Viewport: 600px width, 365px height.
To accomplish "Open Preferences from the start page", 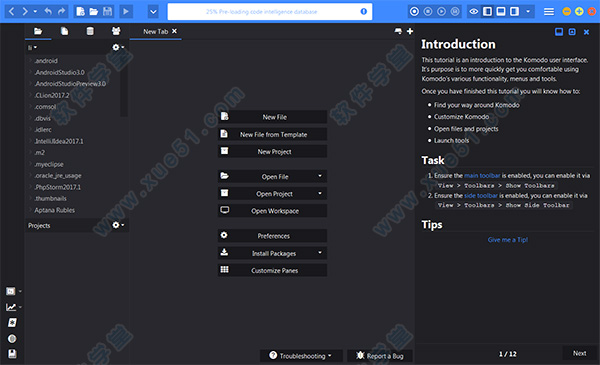I will coord(272,236).
